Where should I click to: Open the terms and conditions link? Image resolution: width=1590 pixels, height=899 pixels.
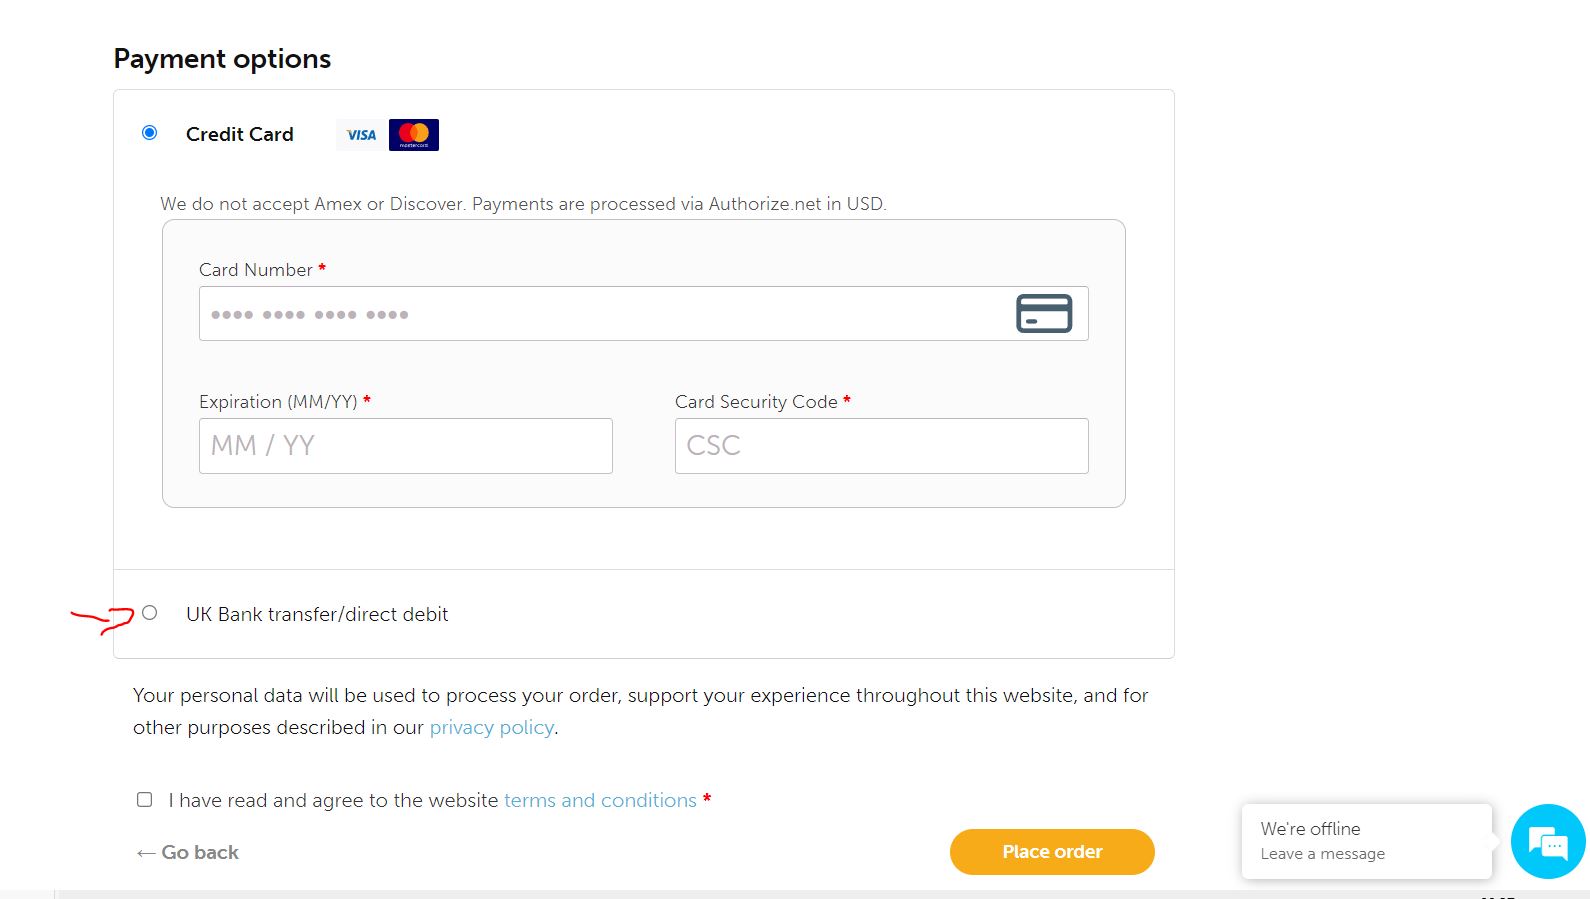pos(599,800)
